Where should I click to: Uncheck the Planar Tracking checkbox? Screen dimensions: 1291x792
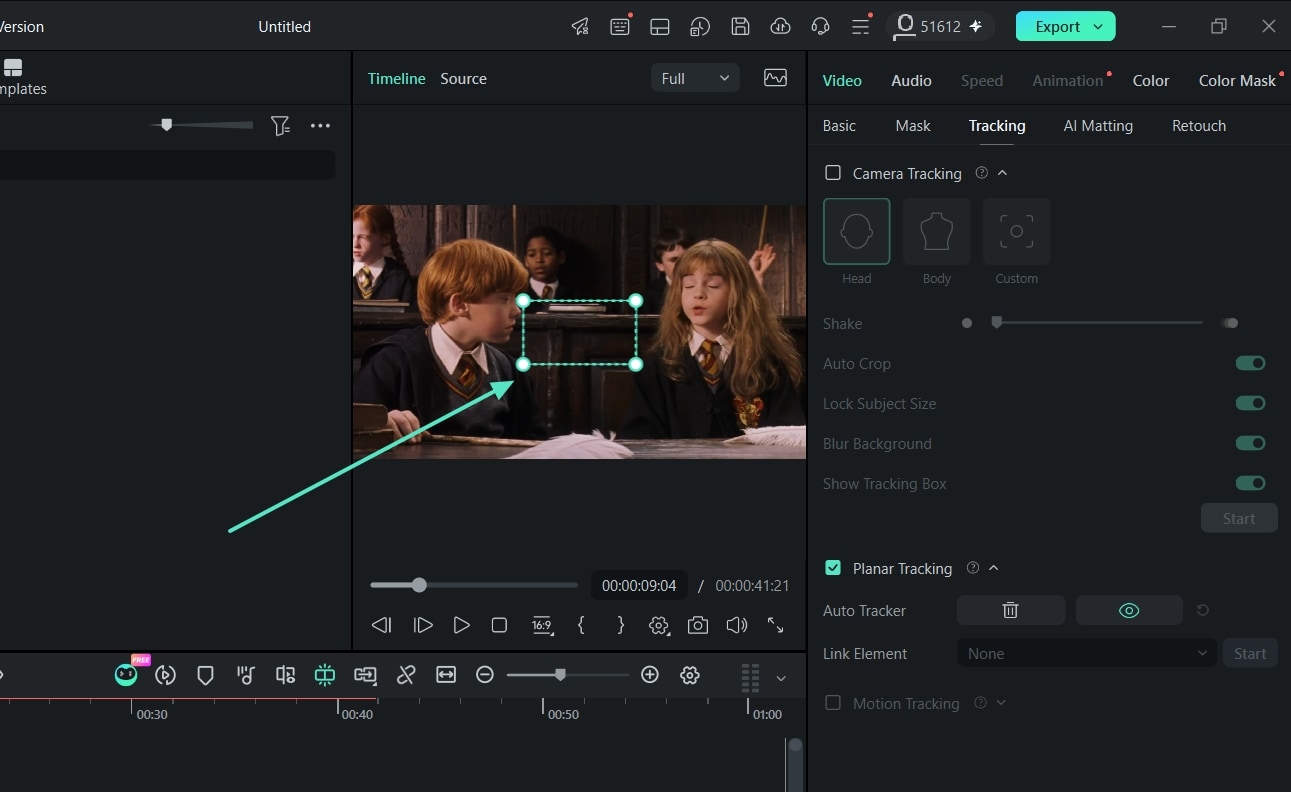833,568
